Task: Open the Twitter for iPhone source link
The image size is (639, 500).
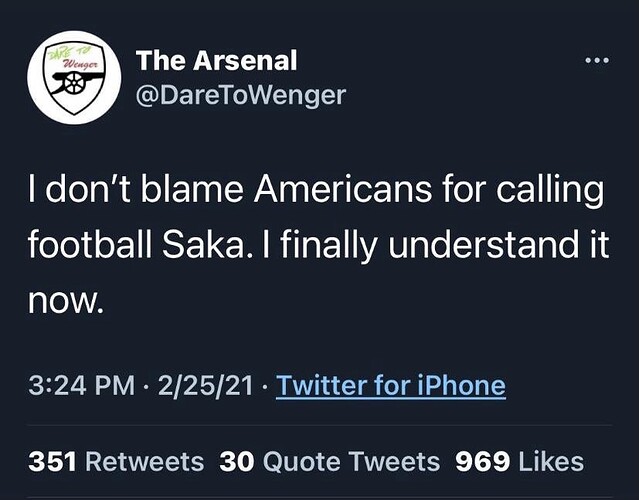Action: pos(390,385)
